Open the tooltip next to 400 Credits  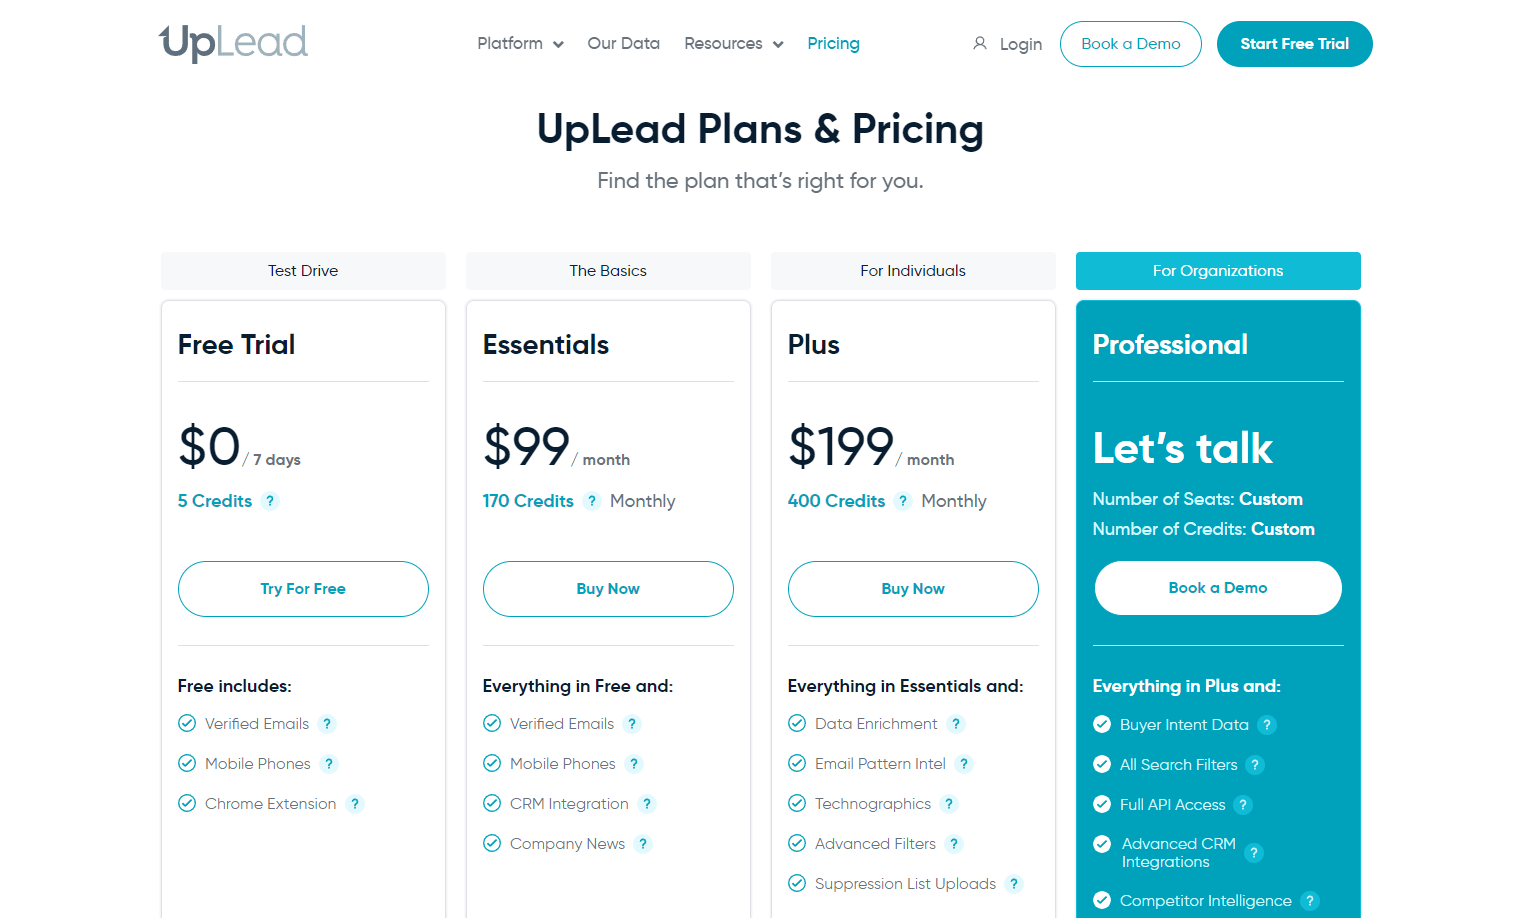click(904, 501)
